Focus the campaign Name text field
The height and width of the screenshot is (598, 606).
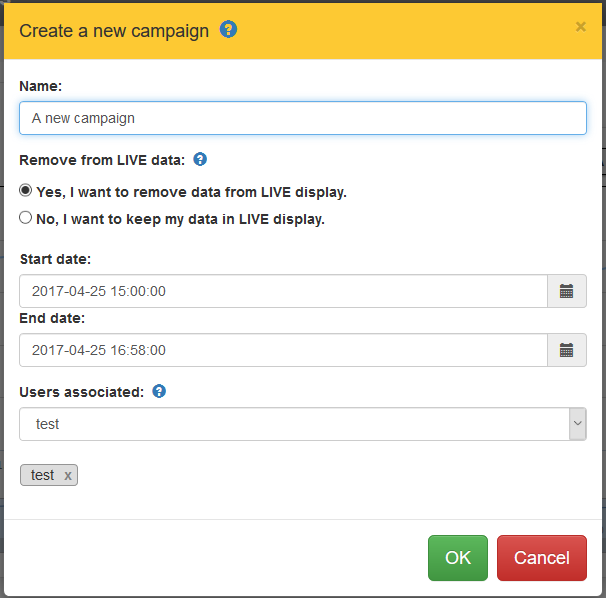tap(302, 118)
